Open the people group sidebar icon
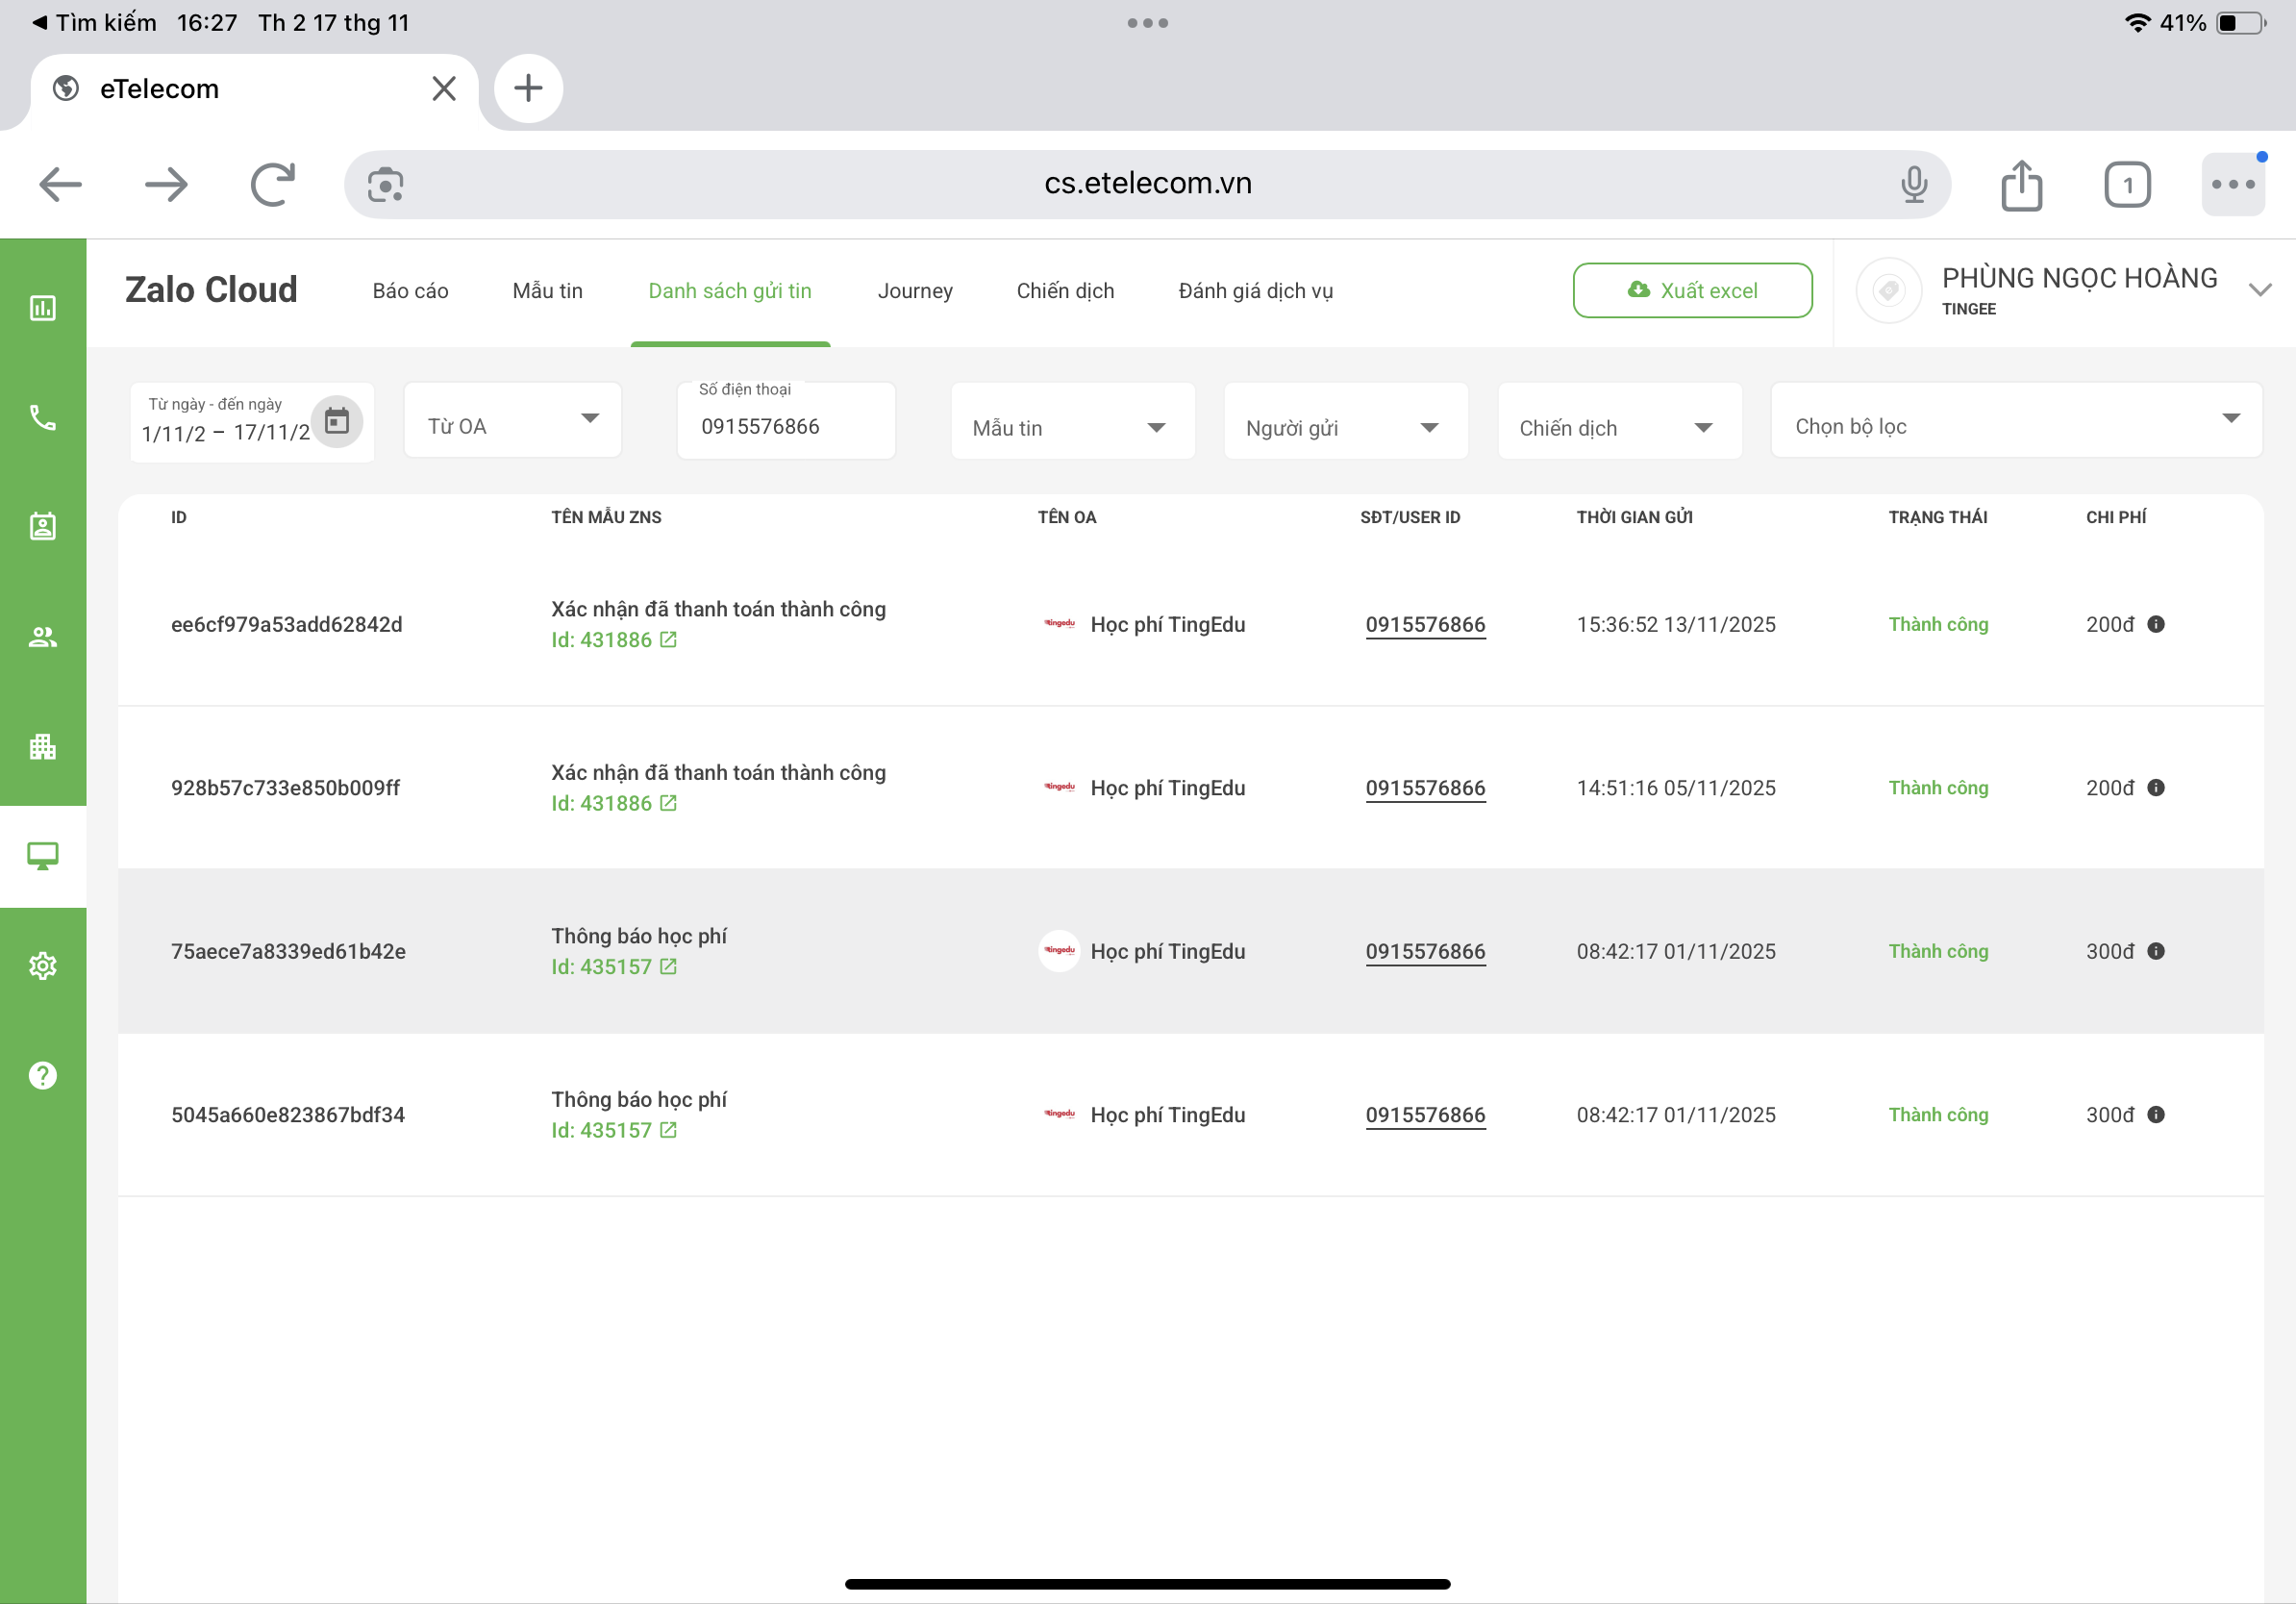 [42, 637]
